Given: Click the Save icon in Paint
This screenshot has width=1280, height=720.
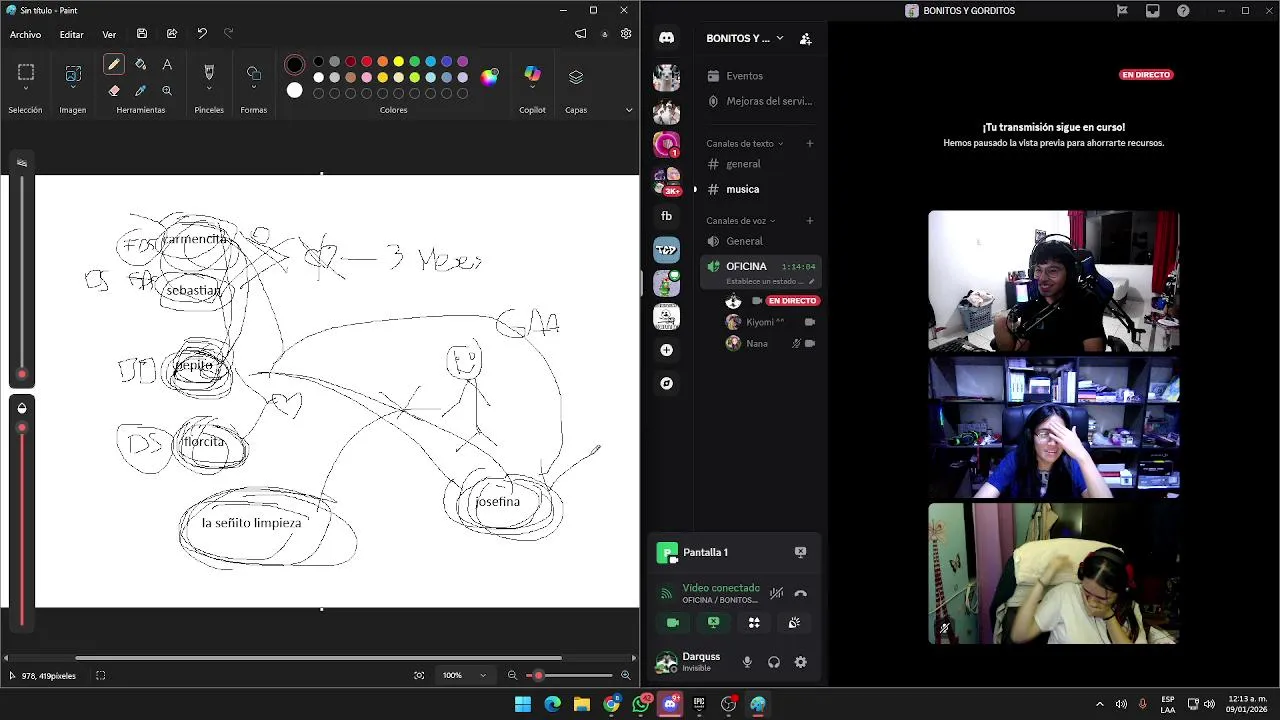Looking at the screenshot, I should tap(142, 34).
